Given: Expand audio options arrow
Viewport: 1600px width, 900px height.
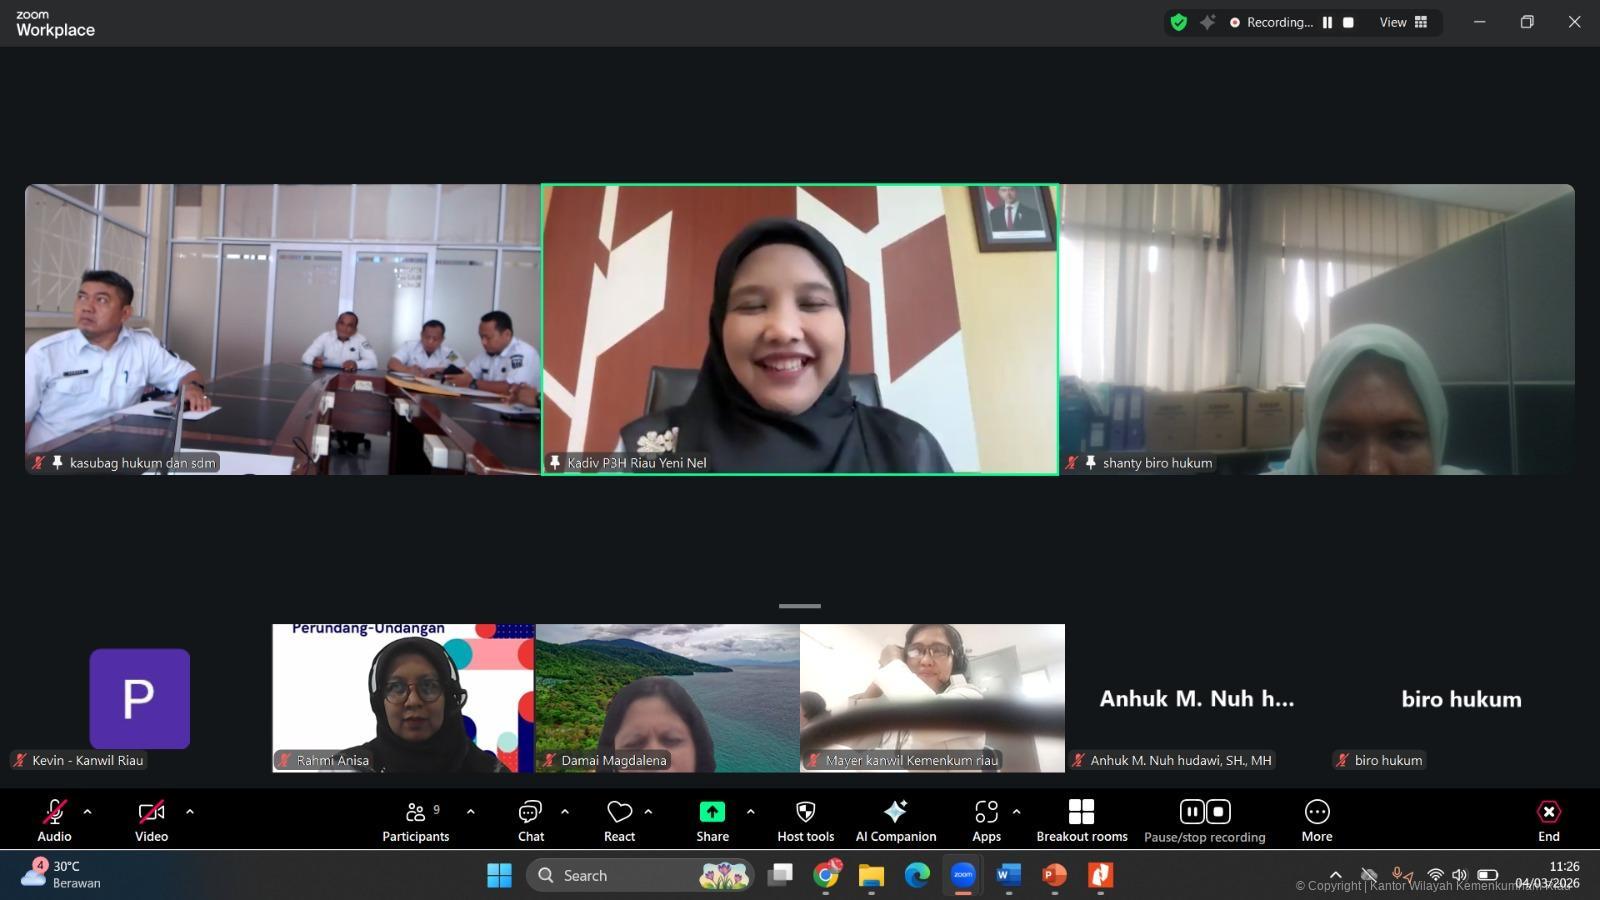Looking at the screenshot, I should click(87, 812).
